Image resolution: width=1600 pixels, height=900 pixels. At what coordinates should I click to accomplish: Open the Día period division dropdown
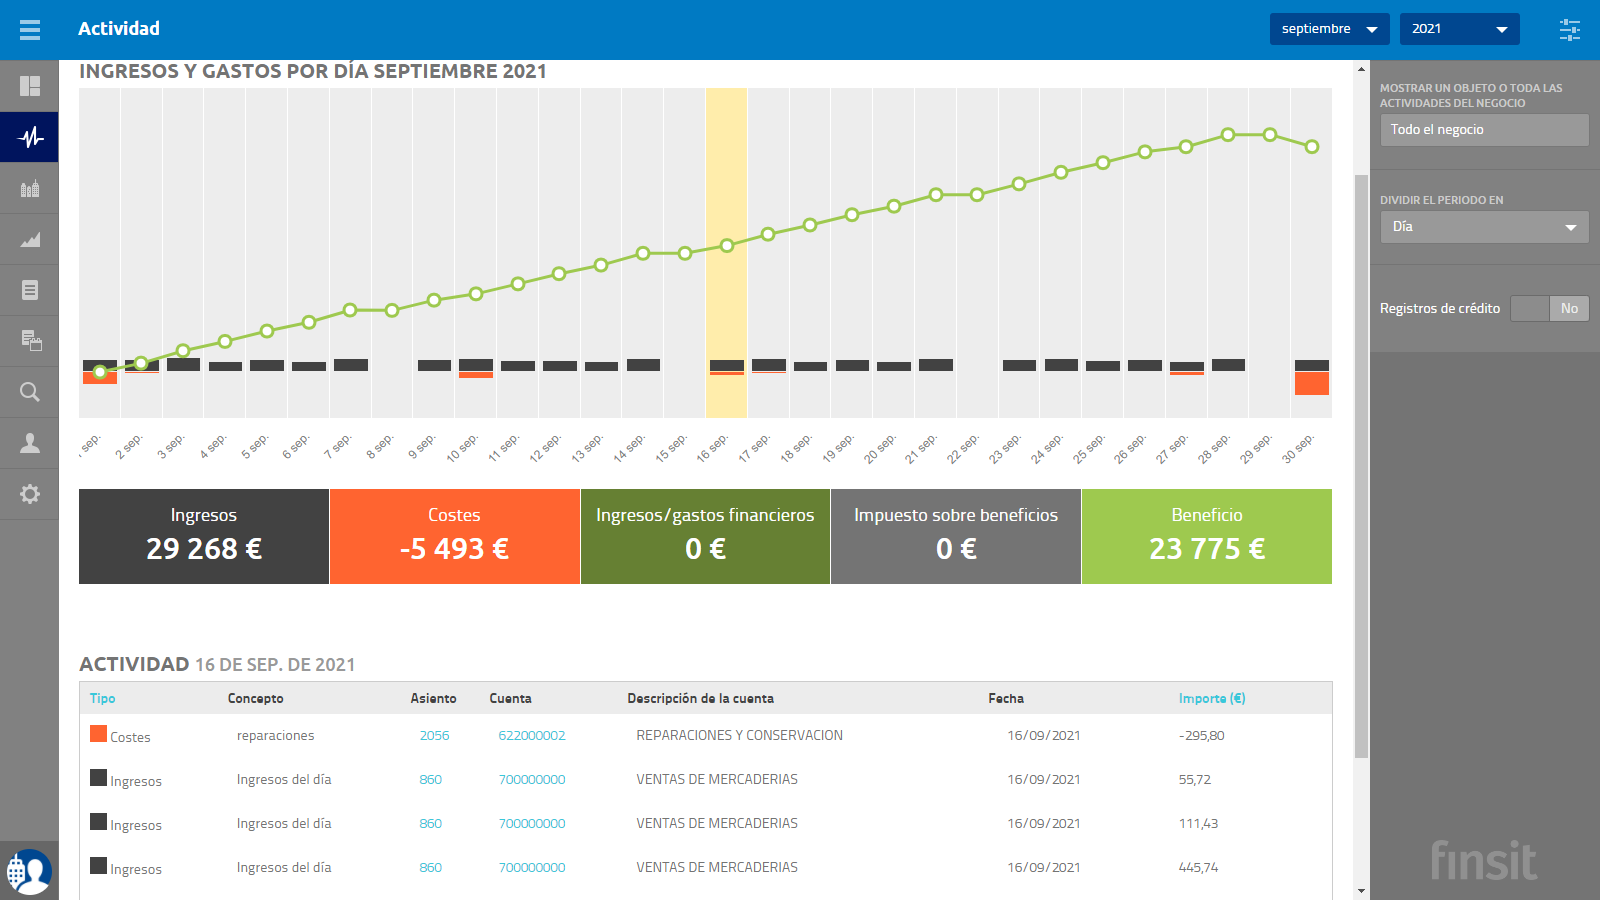pos(1484,227)
